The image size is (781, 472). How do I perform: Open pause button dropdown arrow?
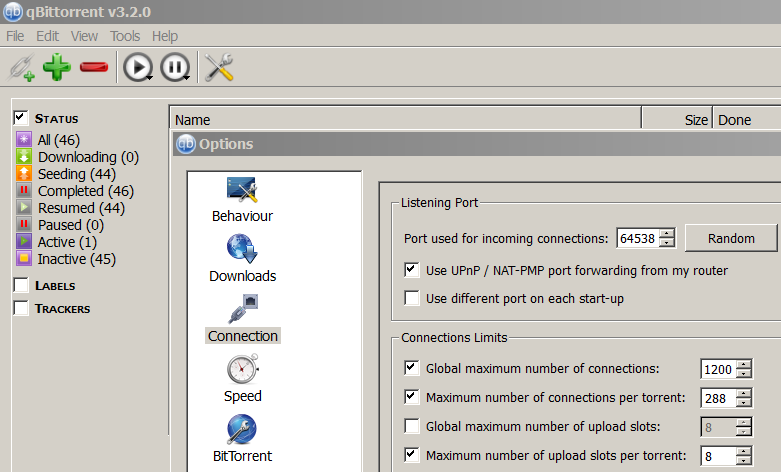(187, 78)
